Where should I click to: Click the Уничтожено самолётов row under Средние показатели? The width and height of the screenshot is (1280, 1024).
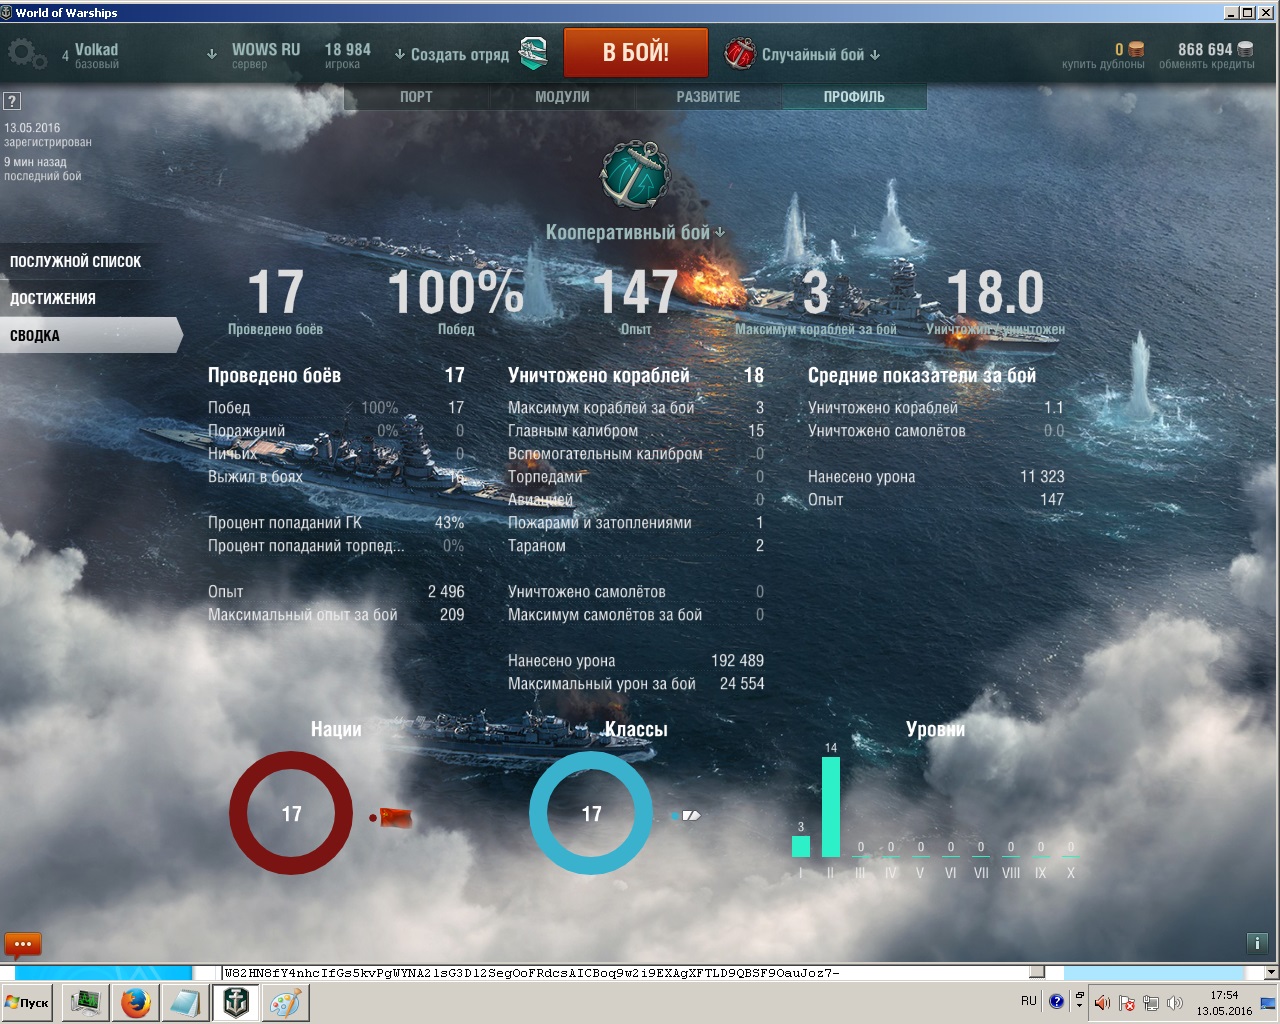[x=936, y=431]
